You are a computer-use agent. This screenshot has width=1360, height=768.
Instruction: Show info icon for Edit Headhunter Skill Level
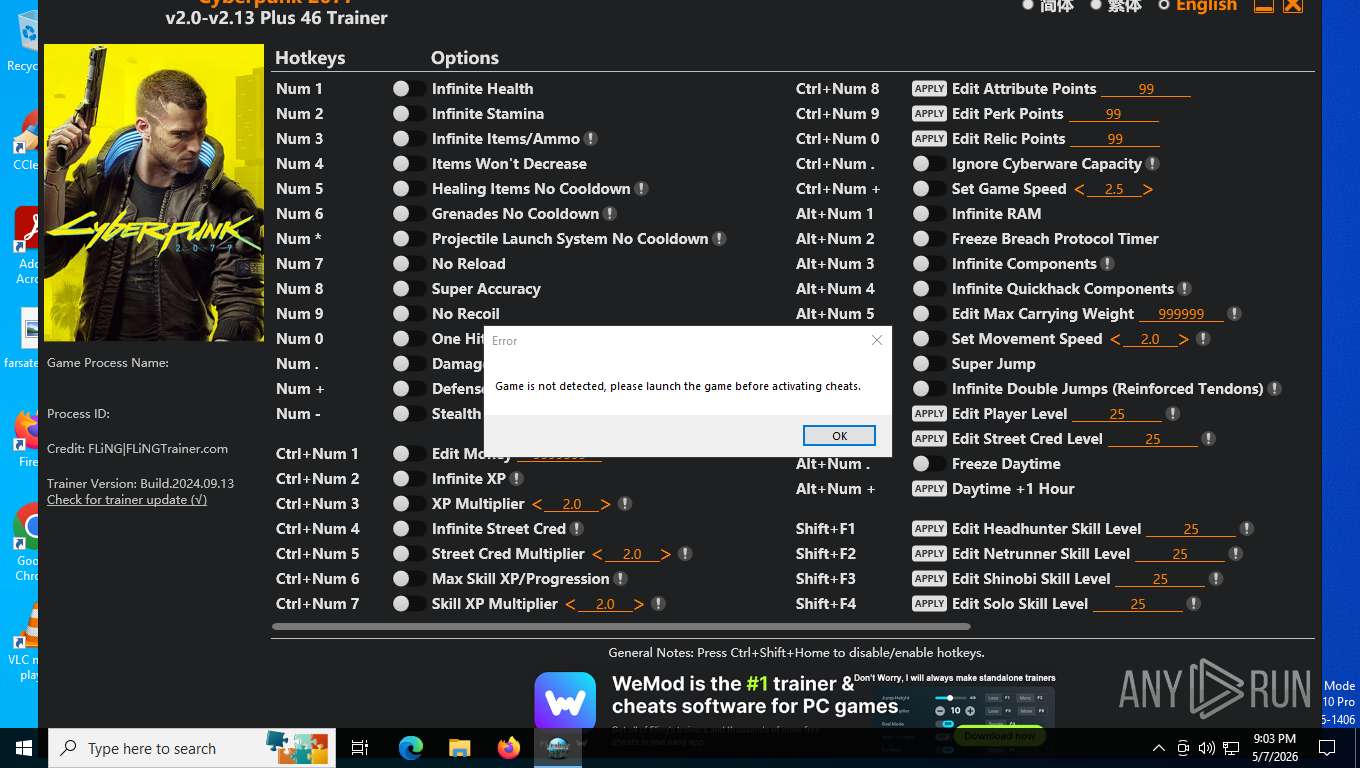click(1247, 529)
